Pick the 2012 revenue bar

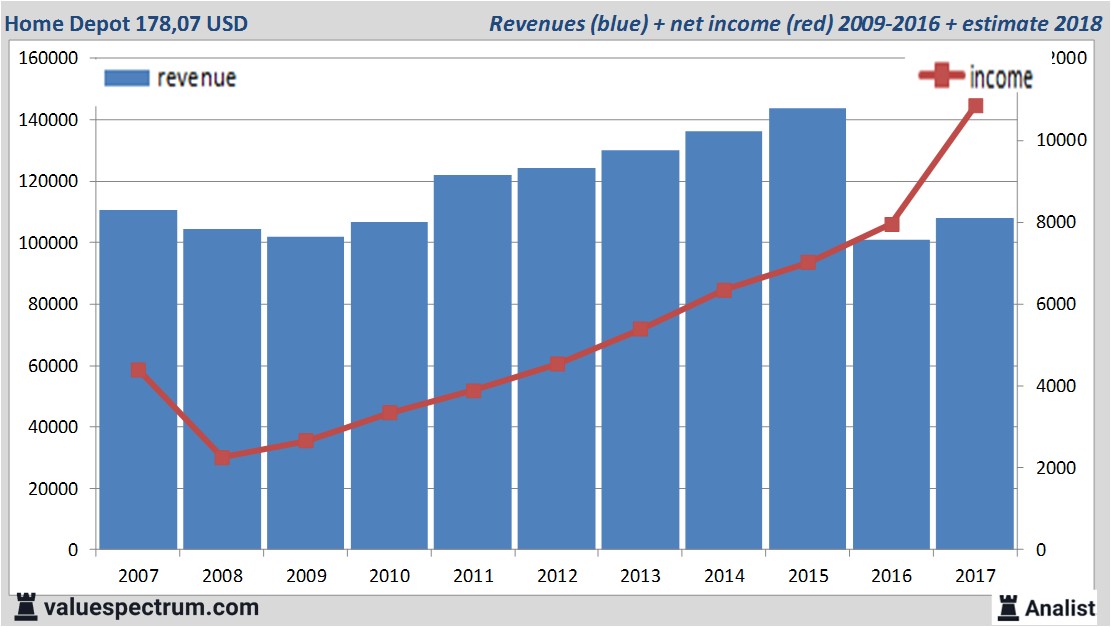[556, 358]
